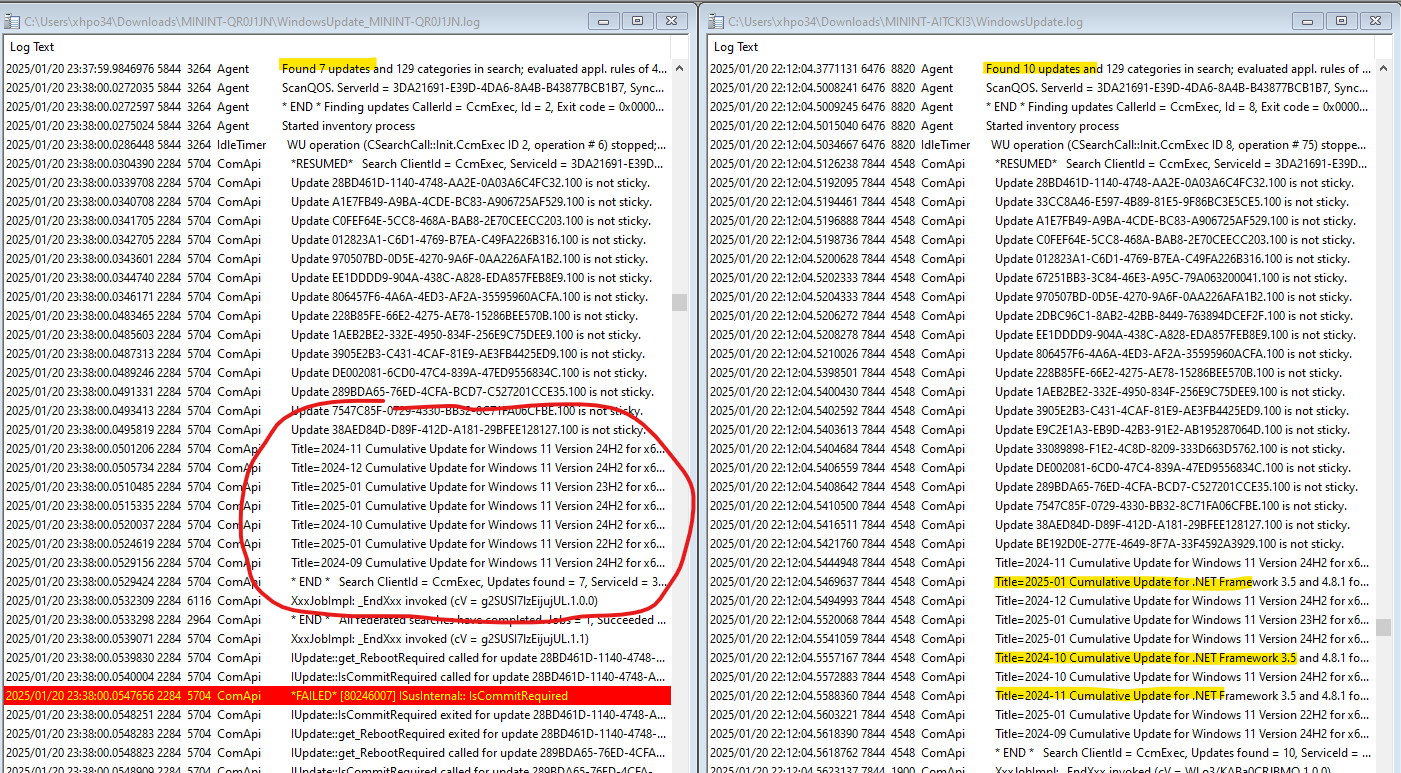1401x773 pixels.
Task: Select the 'All federated searches have completed' line
Action: [337, 620]
